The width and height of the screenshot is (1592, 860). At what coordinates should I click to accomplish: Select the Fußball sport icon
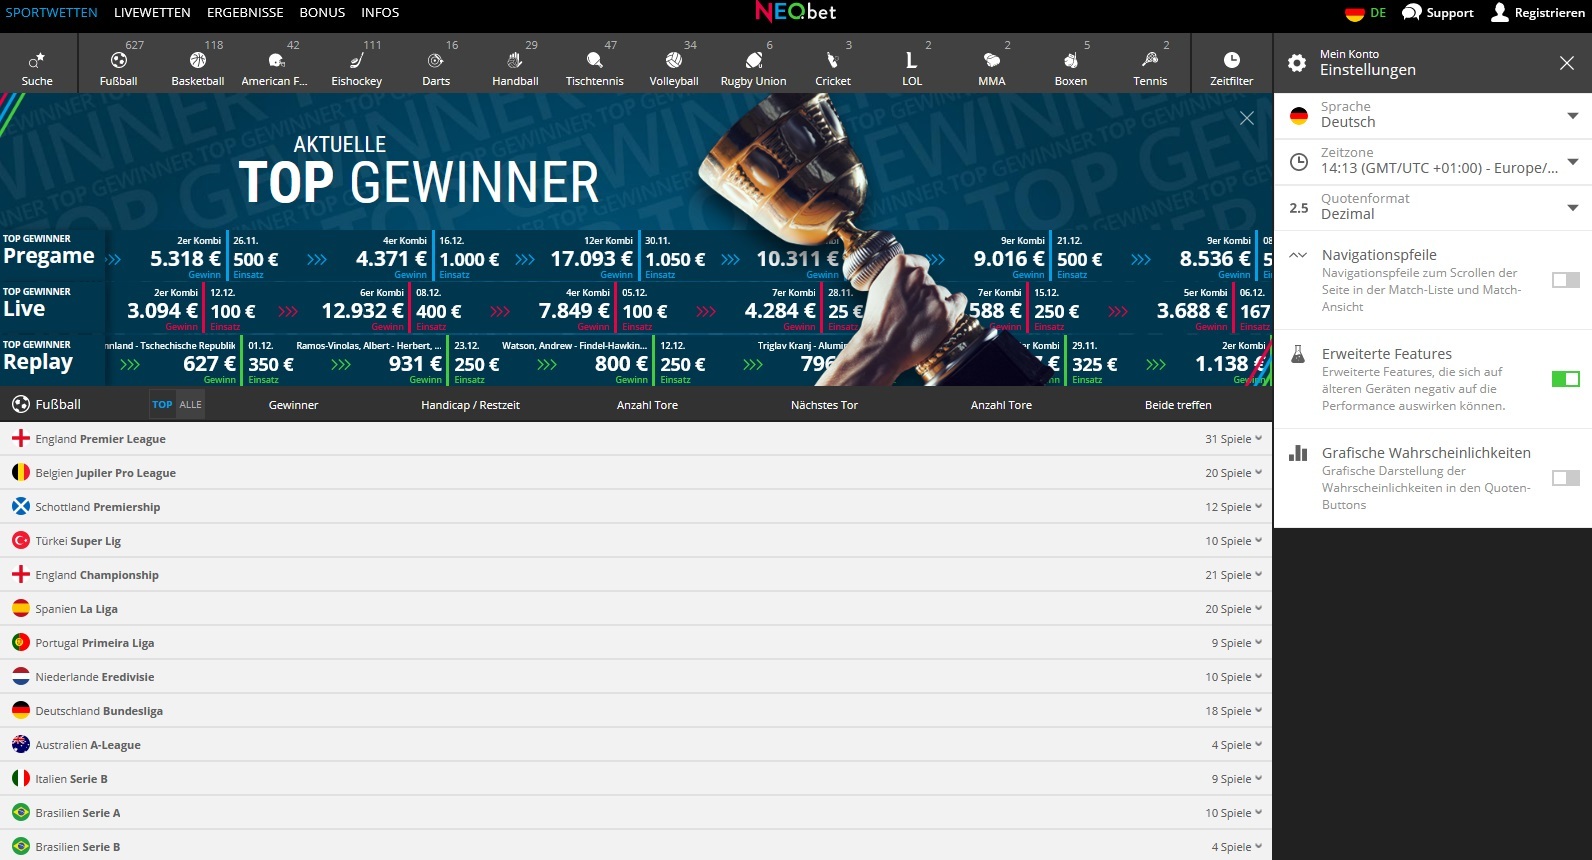[118, 61]
